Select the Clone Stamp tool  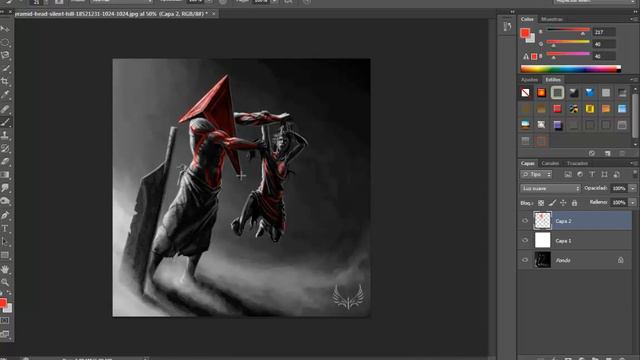pyautogui.click(x=5, y=135)
